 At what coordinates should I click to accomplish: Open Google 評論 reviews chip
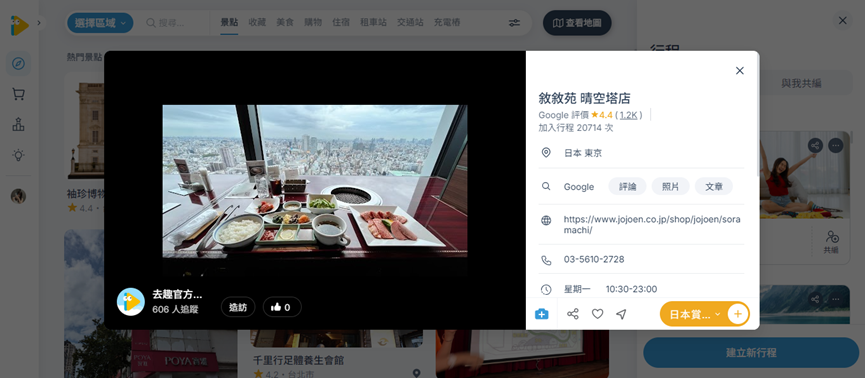point(627,187)
